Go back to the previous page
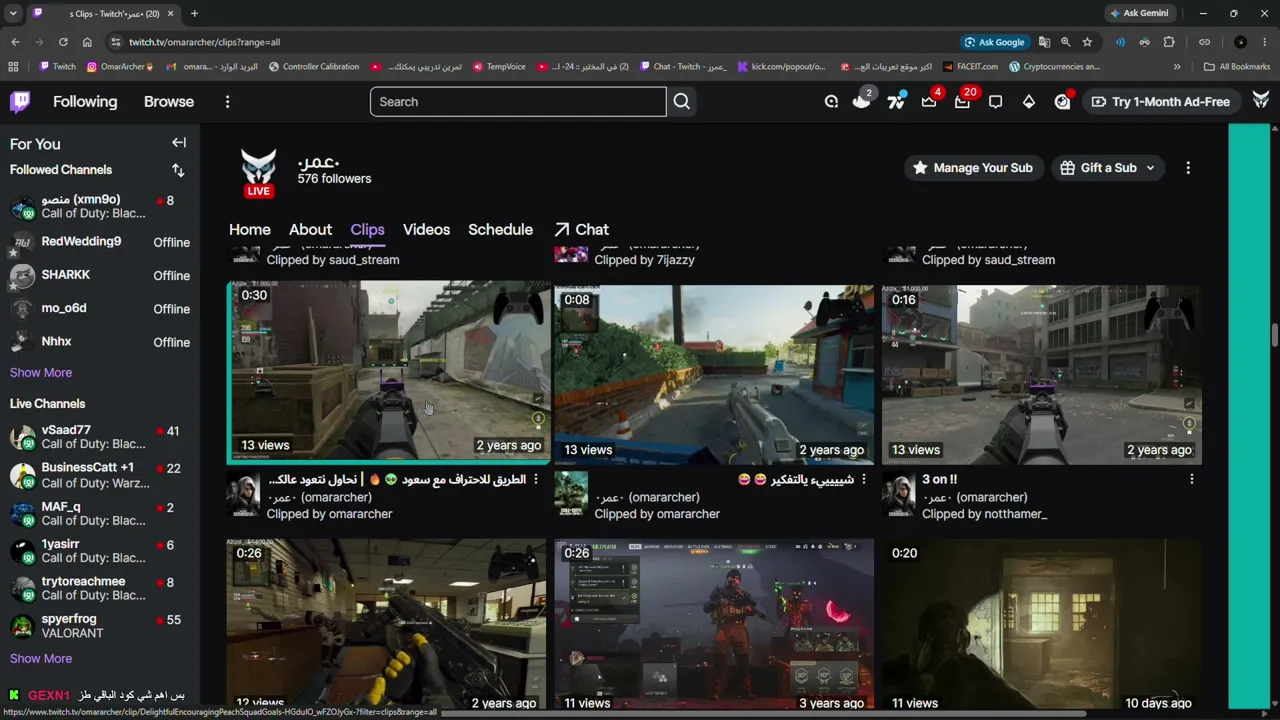This screenshot has width=1280, height=720. point(15,42)
